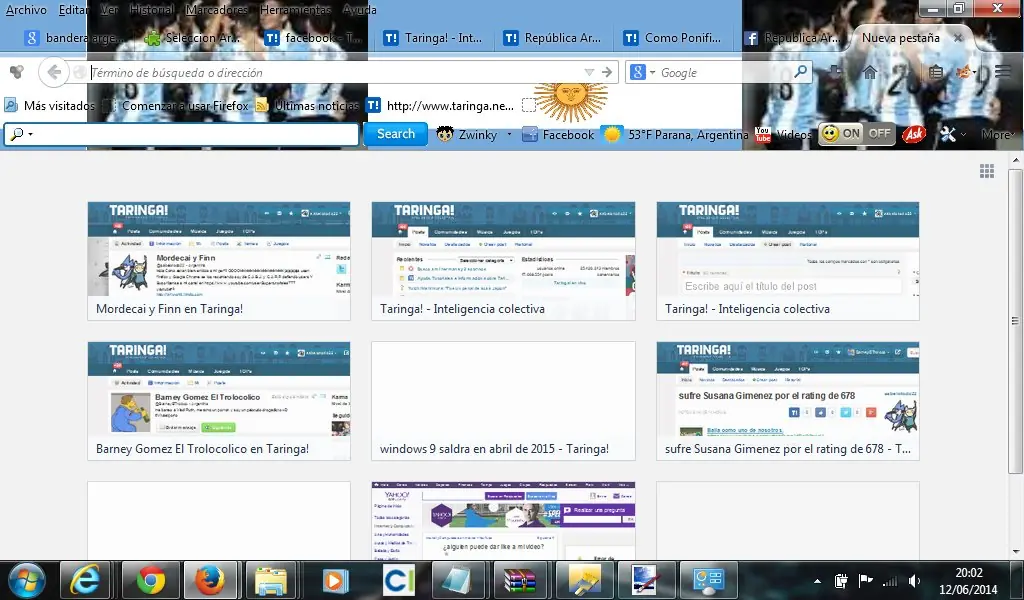
Task: Launch Internet Explorer from taskbar
Action: [x=85, y=580]
